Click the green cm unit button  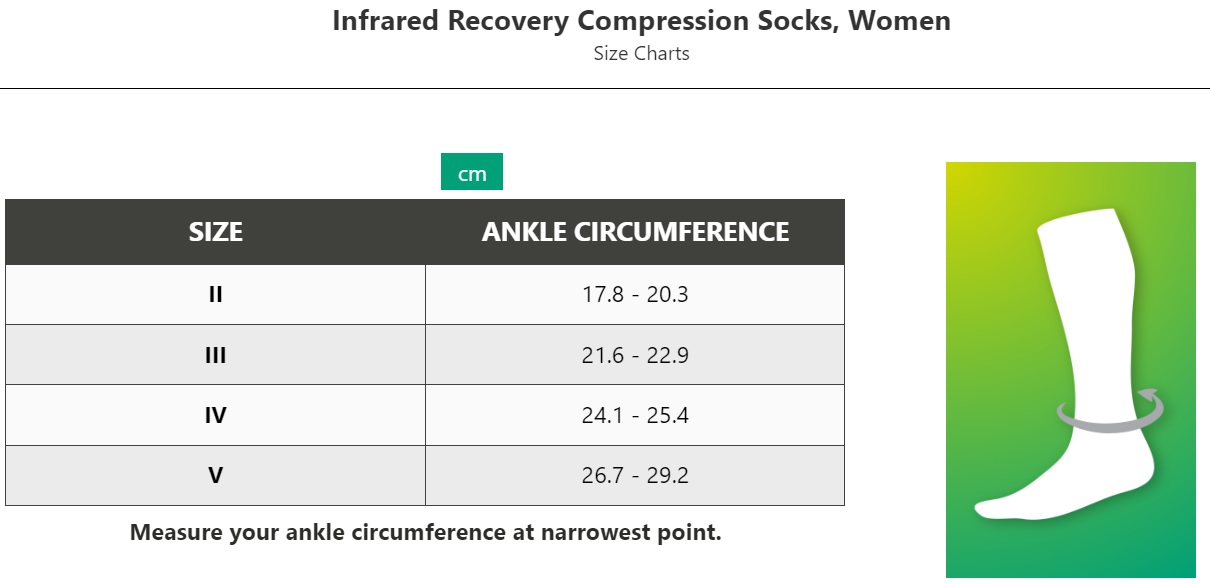471,172
